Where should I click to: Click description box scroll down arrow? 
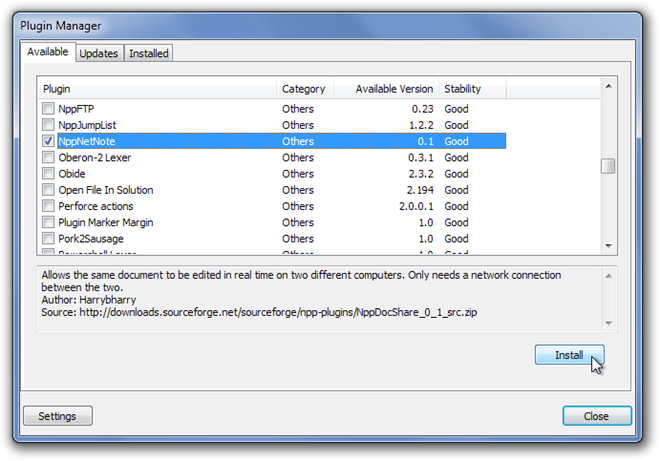[608, 323]
